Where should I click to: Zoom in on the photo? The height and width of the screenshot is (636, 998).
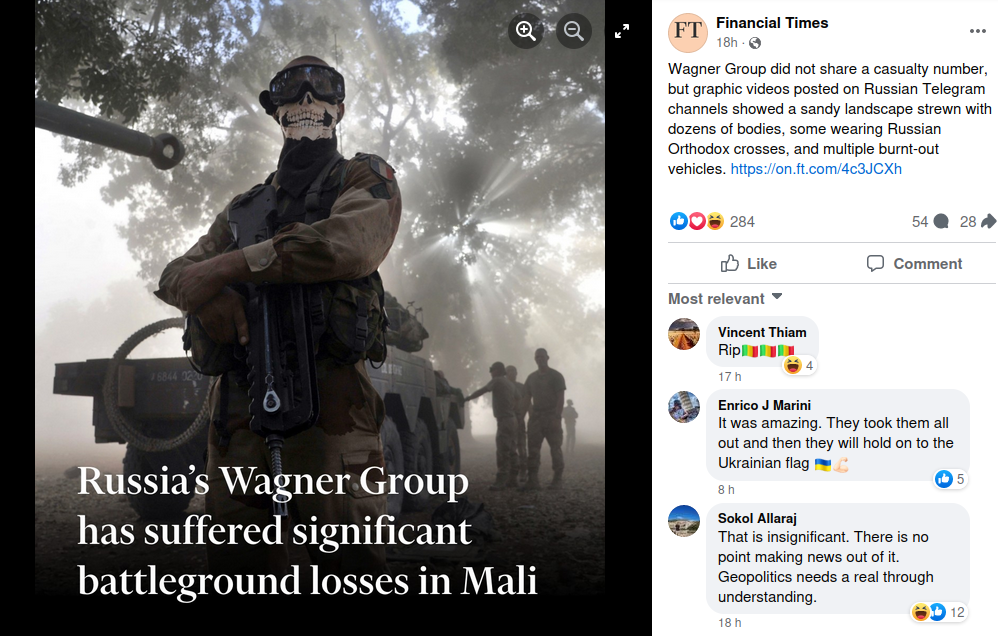(526, 31)
